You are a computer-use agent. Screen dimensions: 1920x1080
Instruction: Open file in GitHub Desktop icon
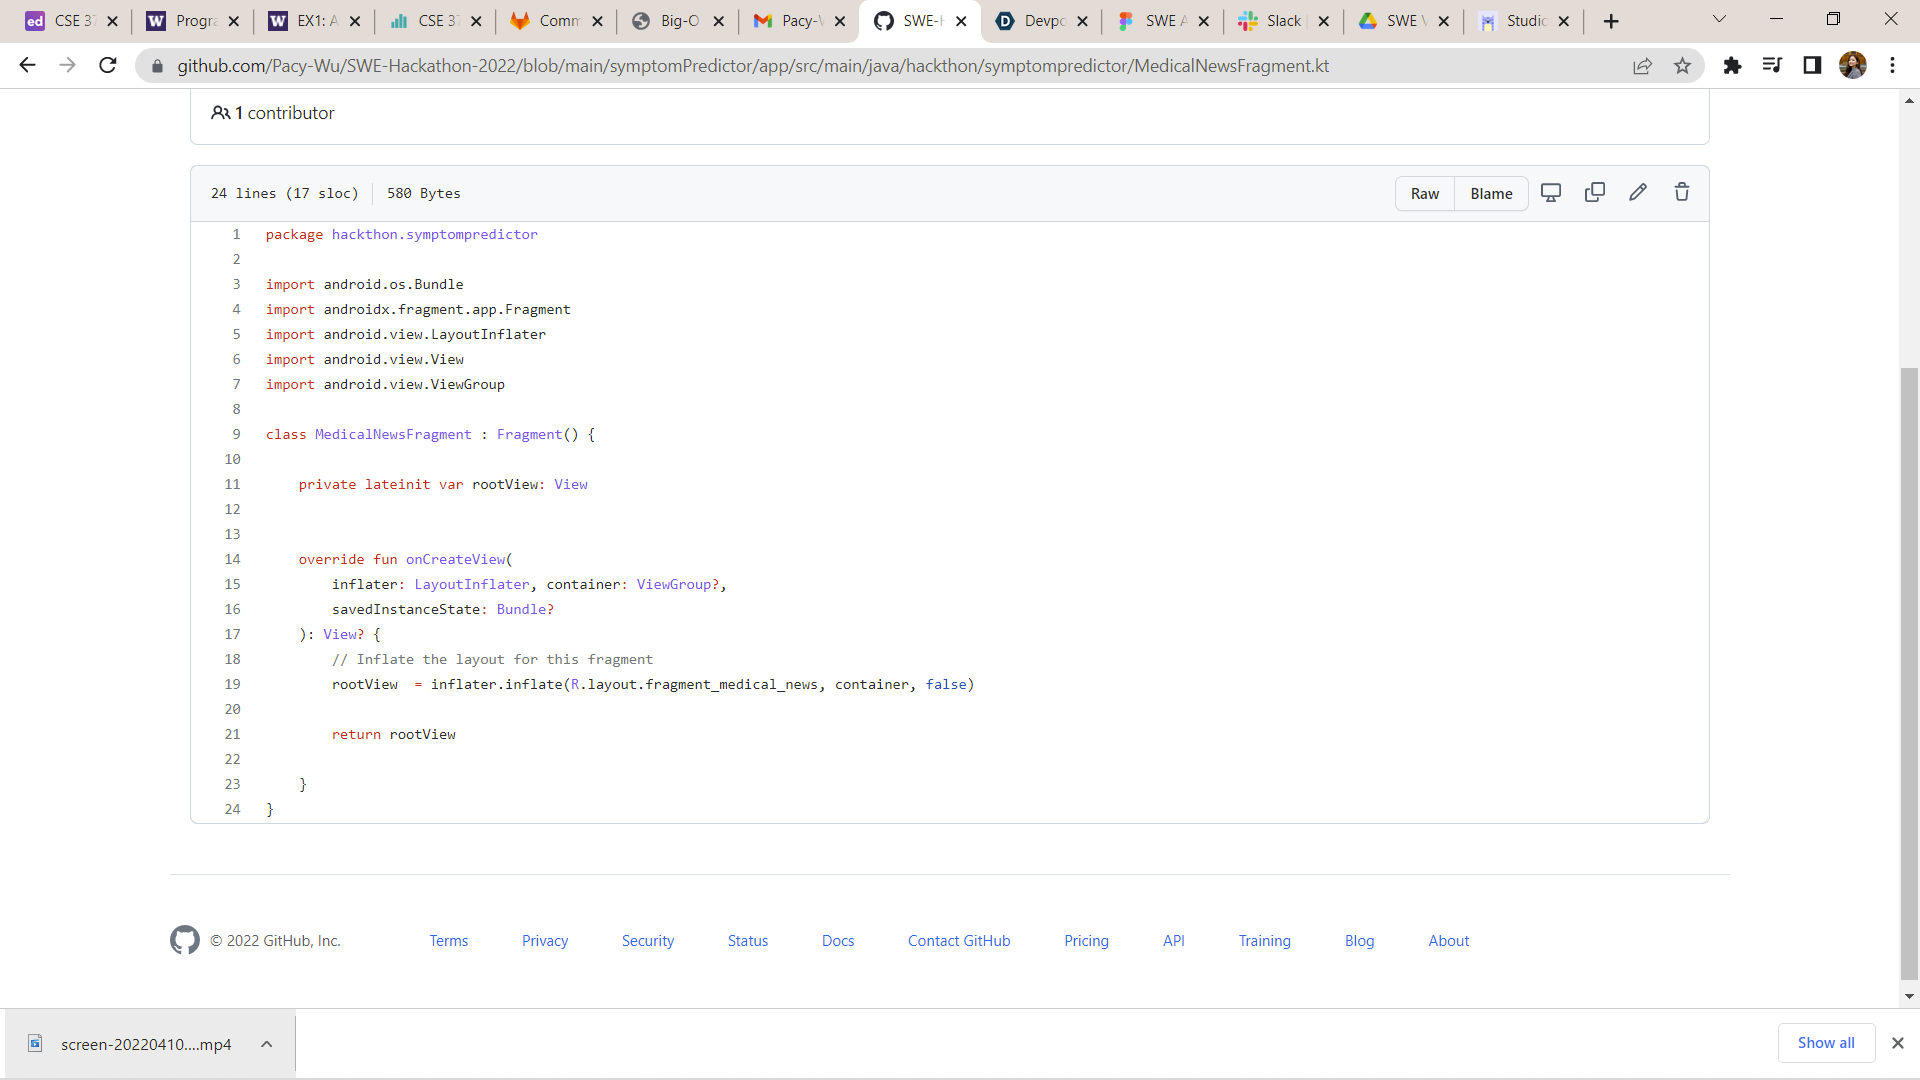click(1551, 193)
